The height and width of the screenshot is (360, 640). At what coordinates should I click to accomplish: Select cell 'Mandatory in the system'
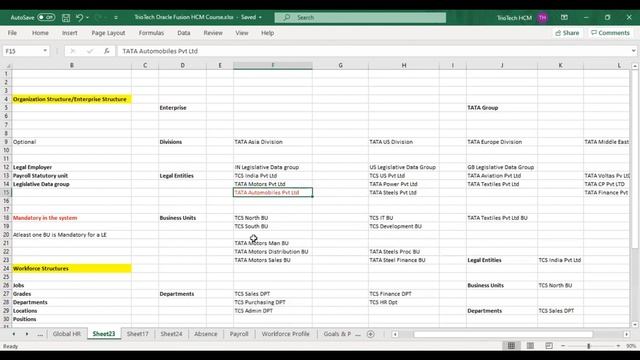tap(72, 218)
